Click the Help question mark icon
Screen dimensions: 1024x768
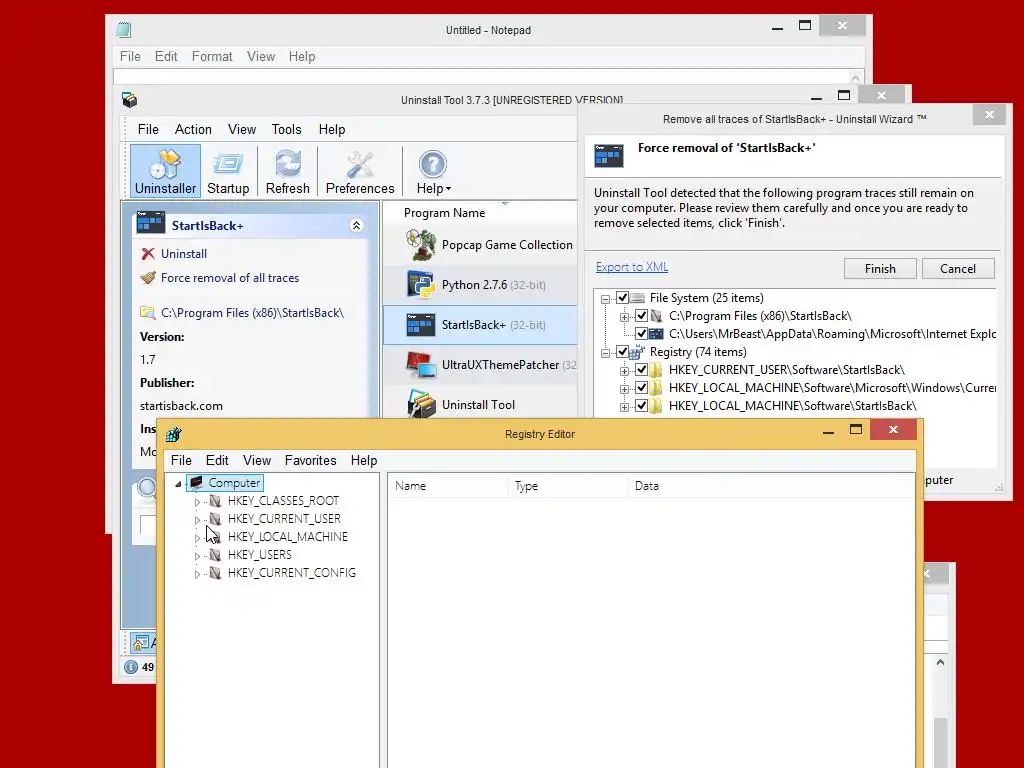[x=433, y=164]
